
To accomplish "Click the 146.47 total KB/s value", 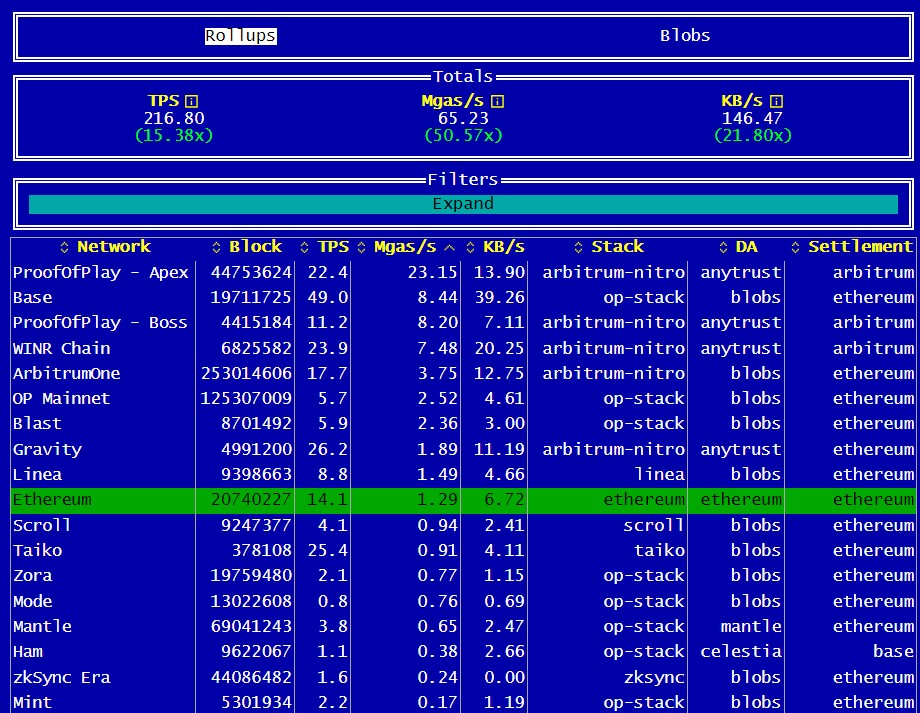I will click(x=752, y=119).
